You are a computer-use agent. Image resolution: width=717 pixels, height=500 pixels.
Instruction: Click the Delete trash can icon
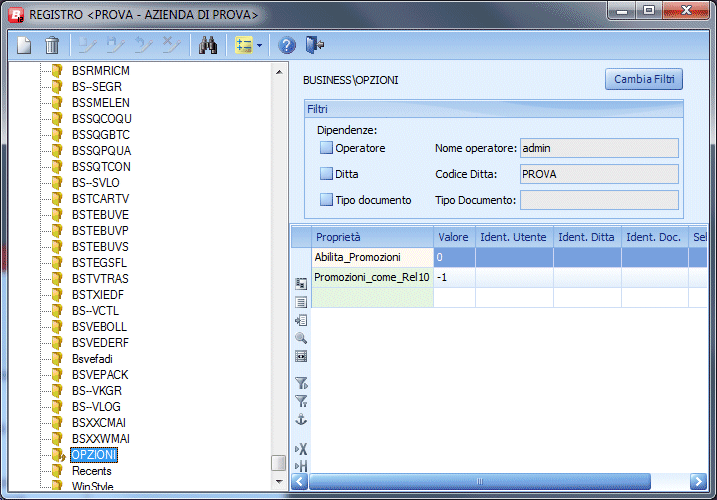tap(52, 45)
